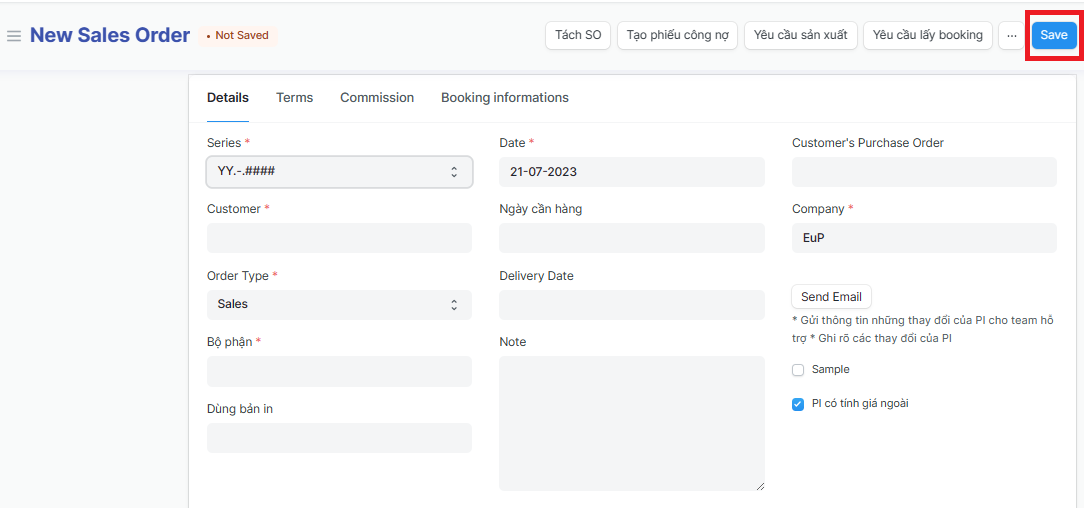
Task: Switch to the Terms tab
Action: click(x=294, y=98)
